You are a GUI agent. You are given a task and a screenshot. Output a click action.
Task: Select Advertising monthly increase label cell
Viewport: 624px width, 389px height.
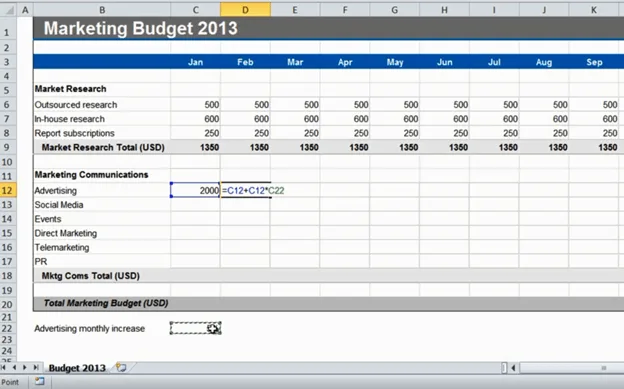(x=102, y=328)
